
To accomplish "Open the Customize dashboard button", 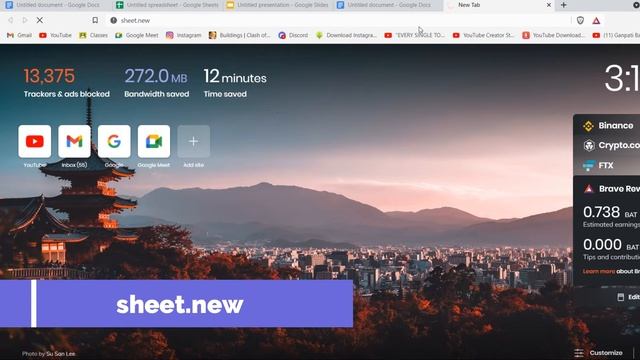I will 598,353.
